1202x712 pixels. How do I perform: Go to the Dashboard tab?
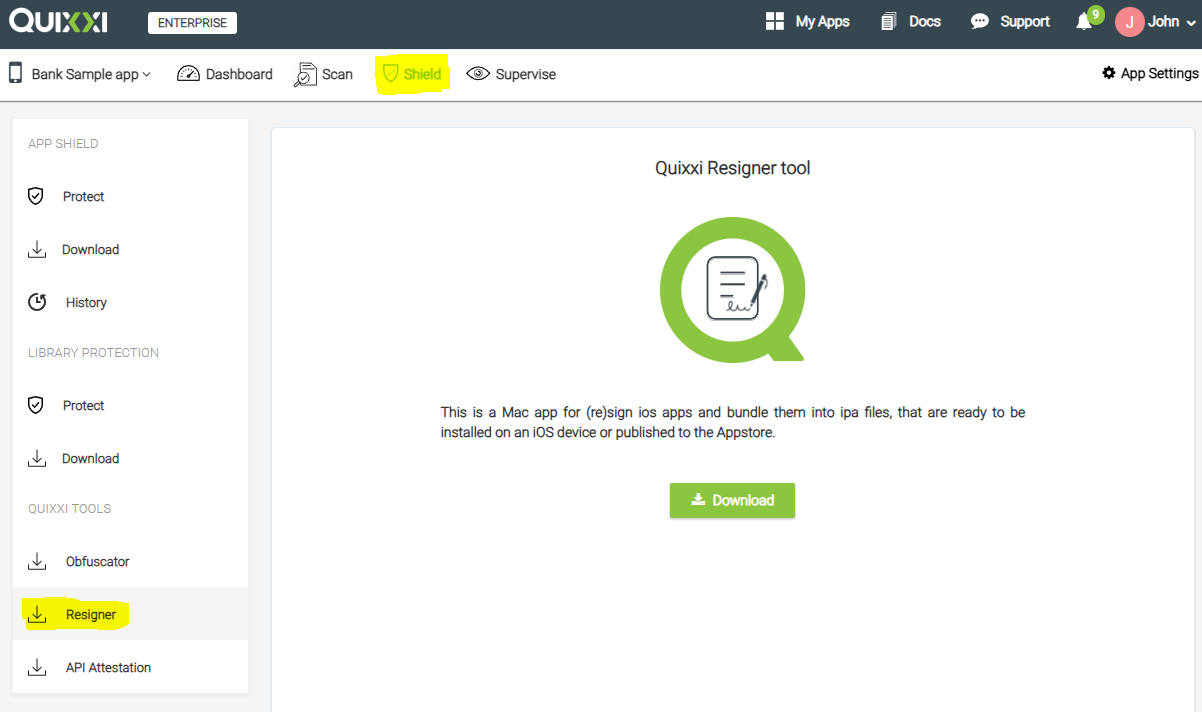click(239, 74)
